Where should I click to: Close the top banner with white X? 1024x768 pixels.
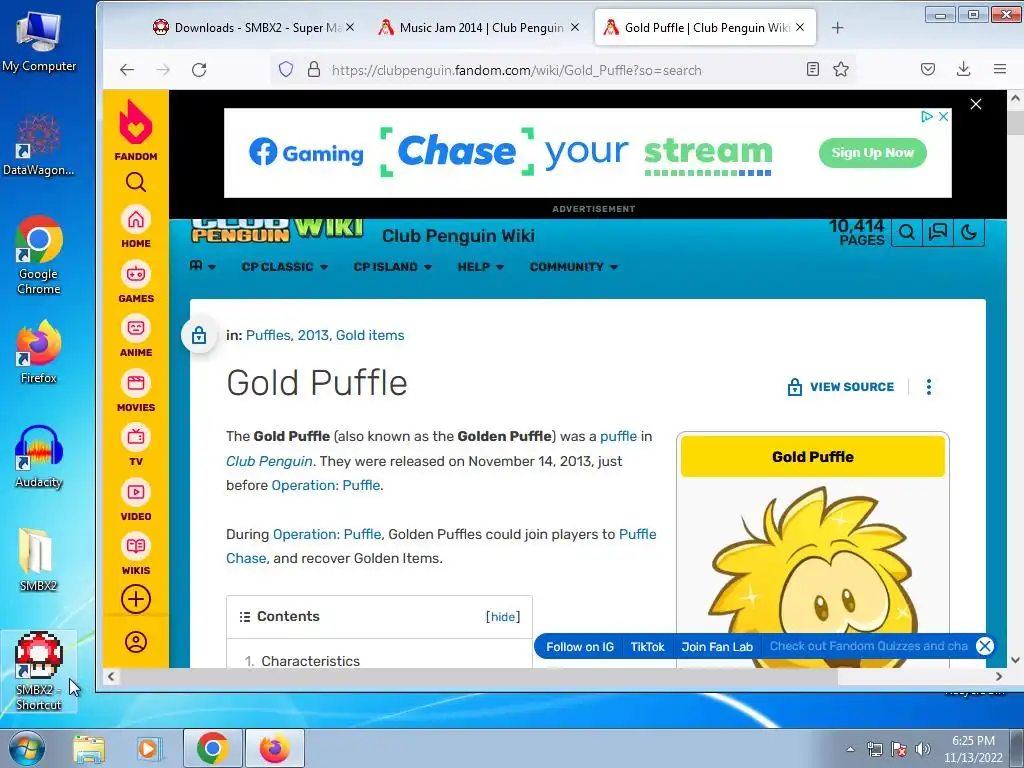[x=976, y=104]
